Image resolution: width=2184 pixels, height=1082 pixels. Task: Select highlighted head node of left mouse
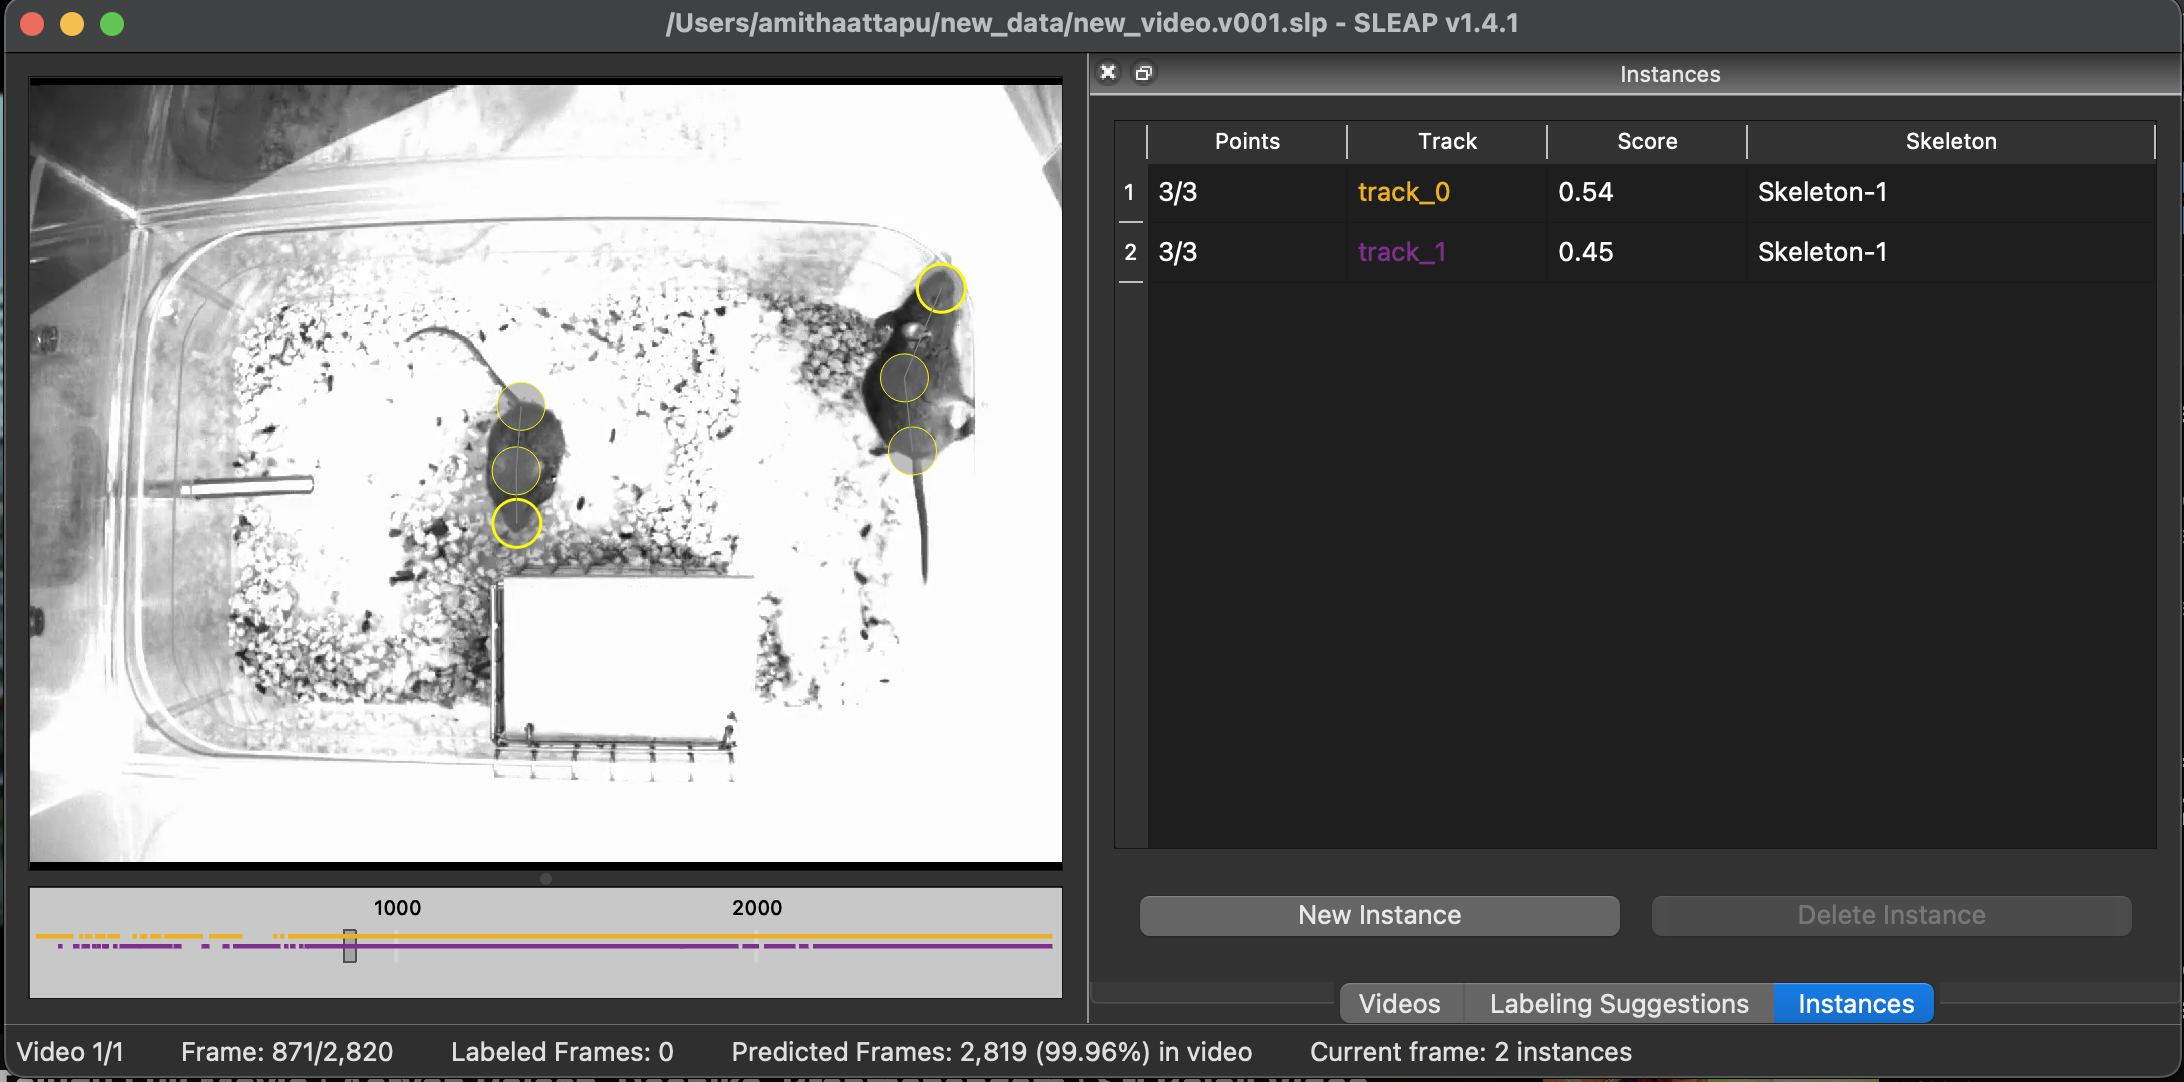(x=516, y=523)
